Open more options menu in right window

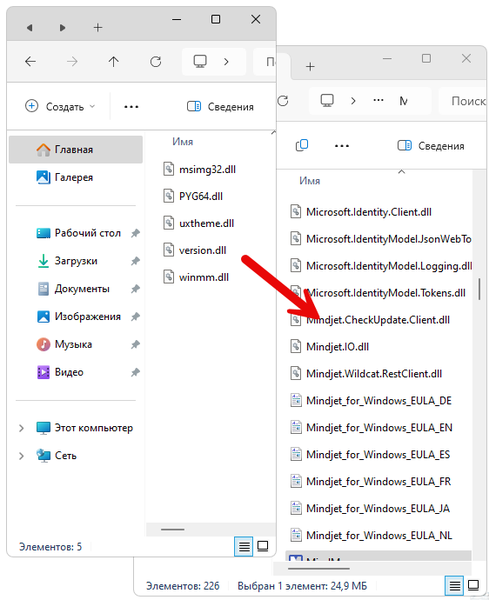tap(342, 146)
